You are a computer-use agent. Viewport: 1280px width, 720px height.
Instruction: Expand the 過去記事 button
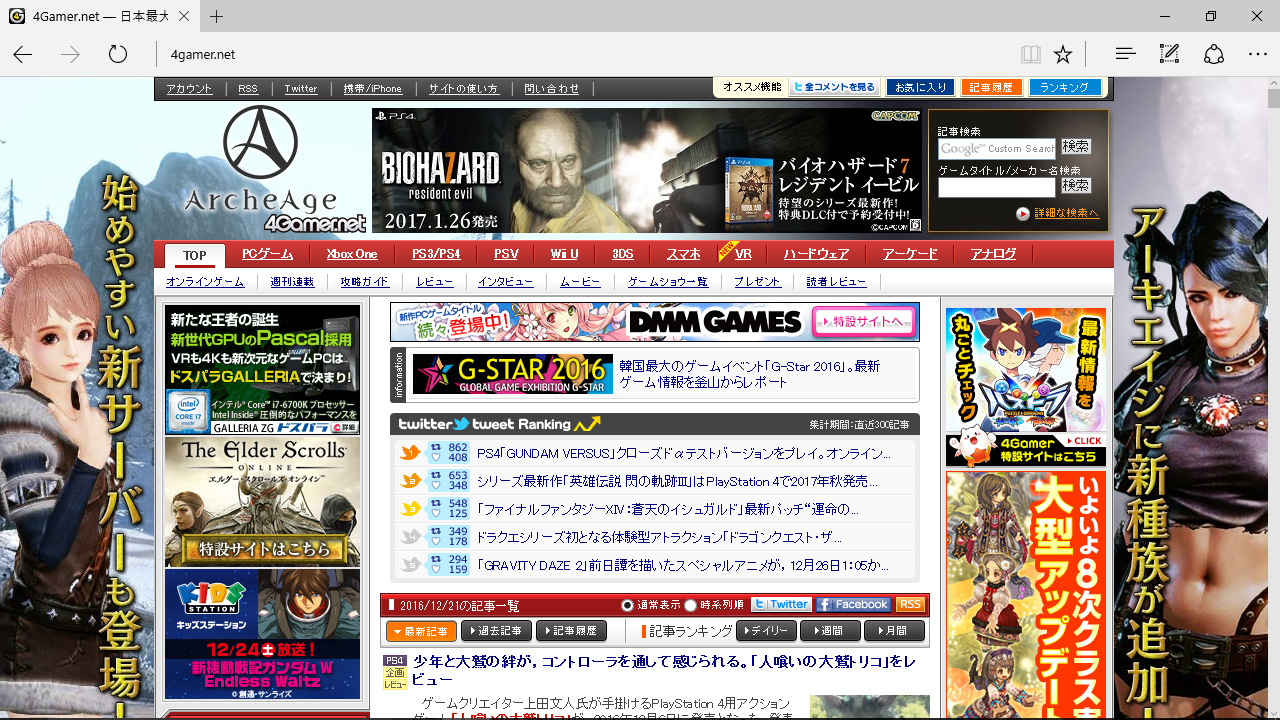coord(496,631)
